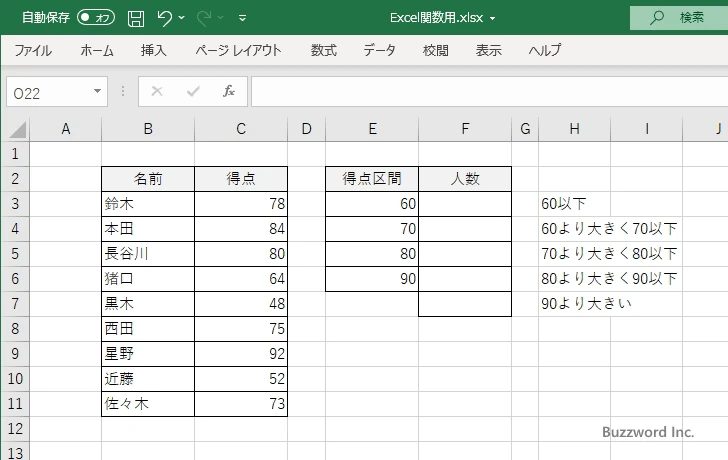Click the cell reading 90より大きい

(x=586, y=304)
